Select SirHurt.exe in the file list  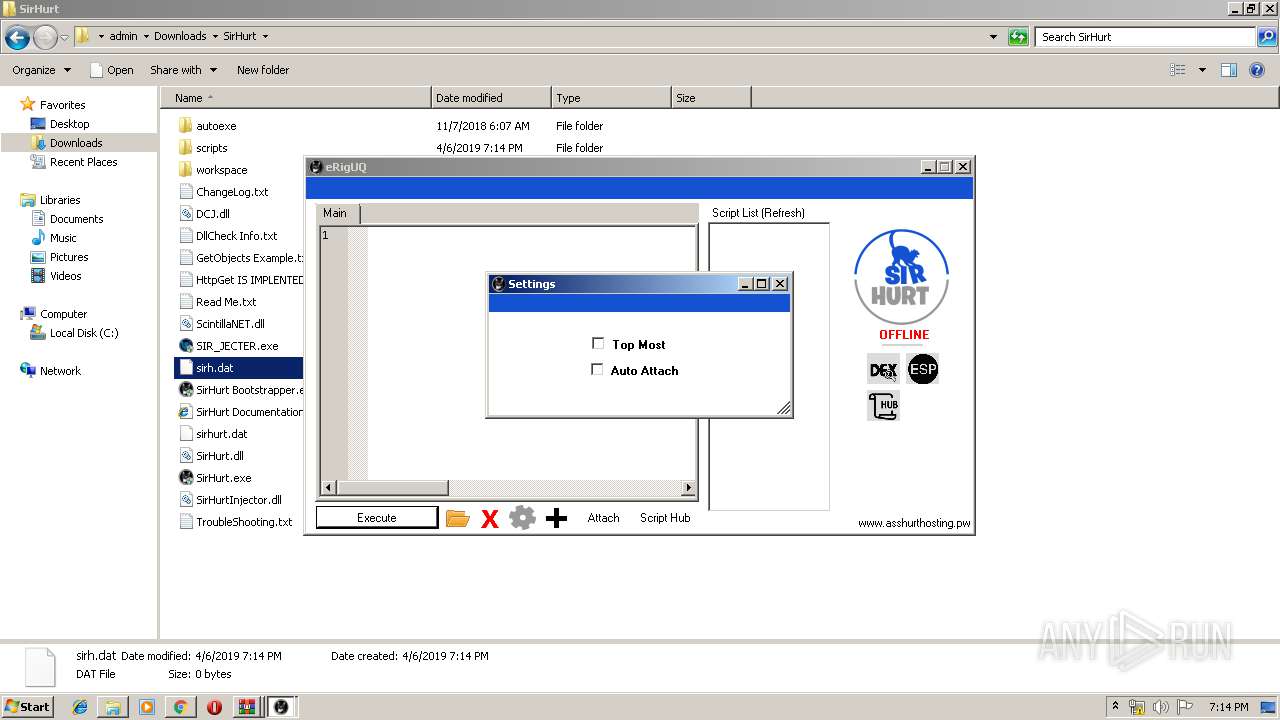coord(223,478)
